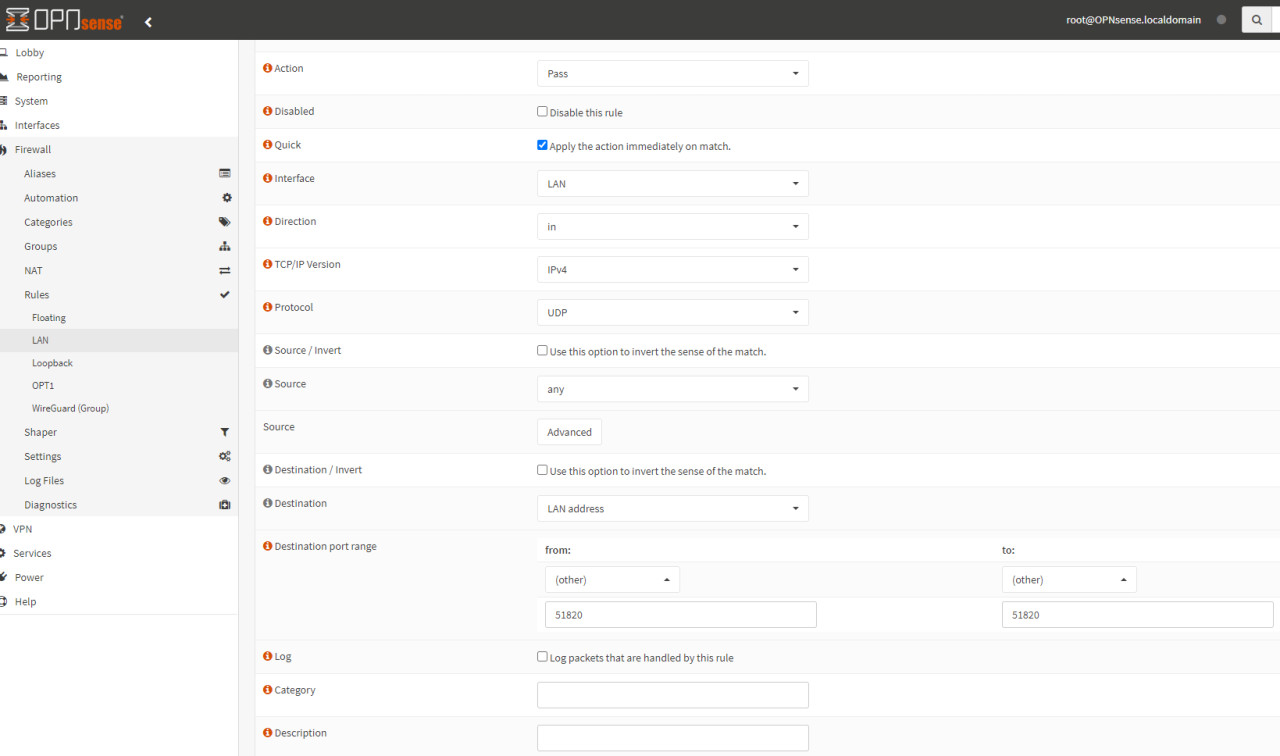The width and height of the screenshot is (1280, 756).
Task: Open the VPN menu in sidebar
Action: [x=22, y=529]
